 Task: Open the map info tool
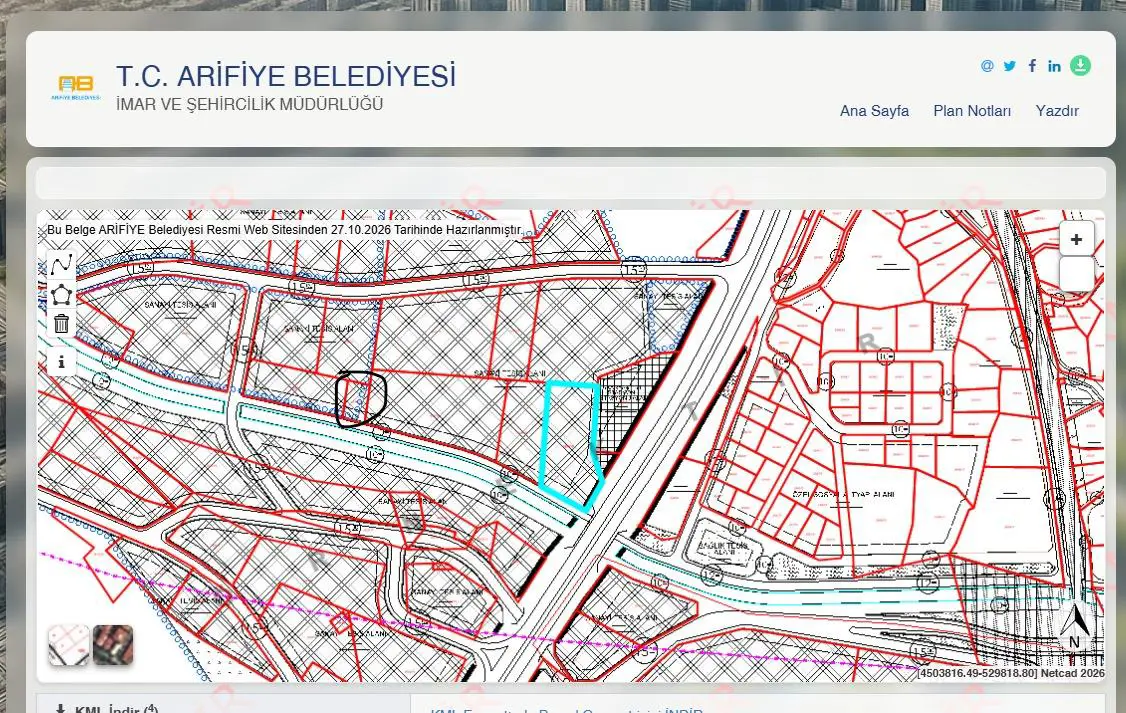(x=62, y=362)
